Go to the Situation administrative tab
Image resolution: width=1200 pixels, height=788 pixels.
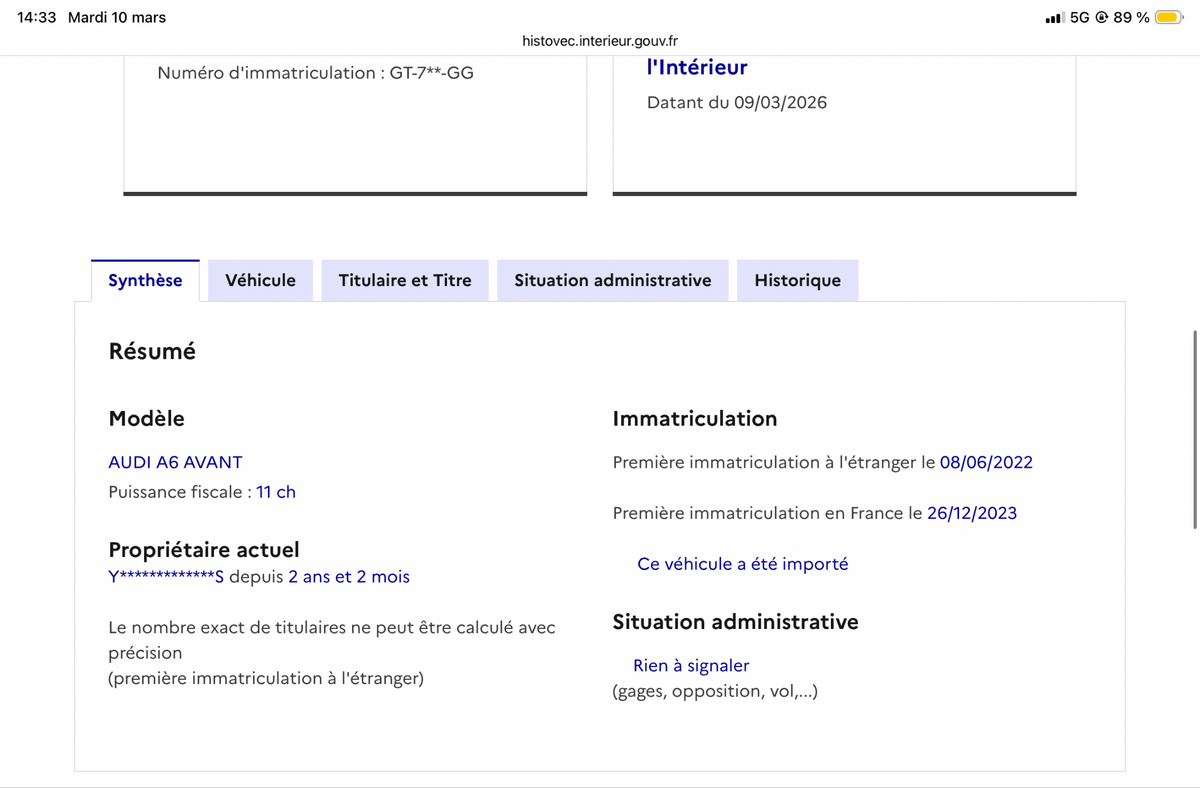(613, 280)
